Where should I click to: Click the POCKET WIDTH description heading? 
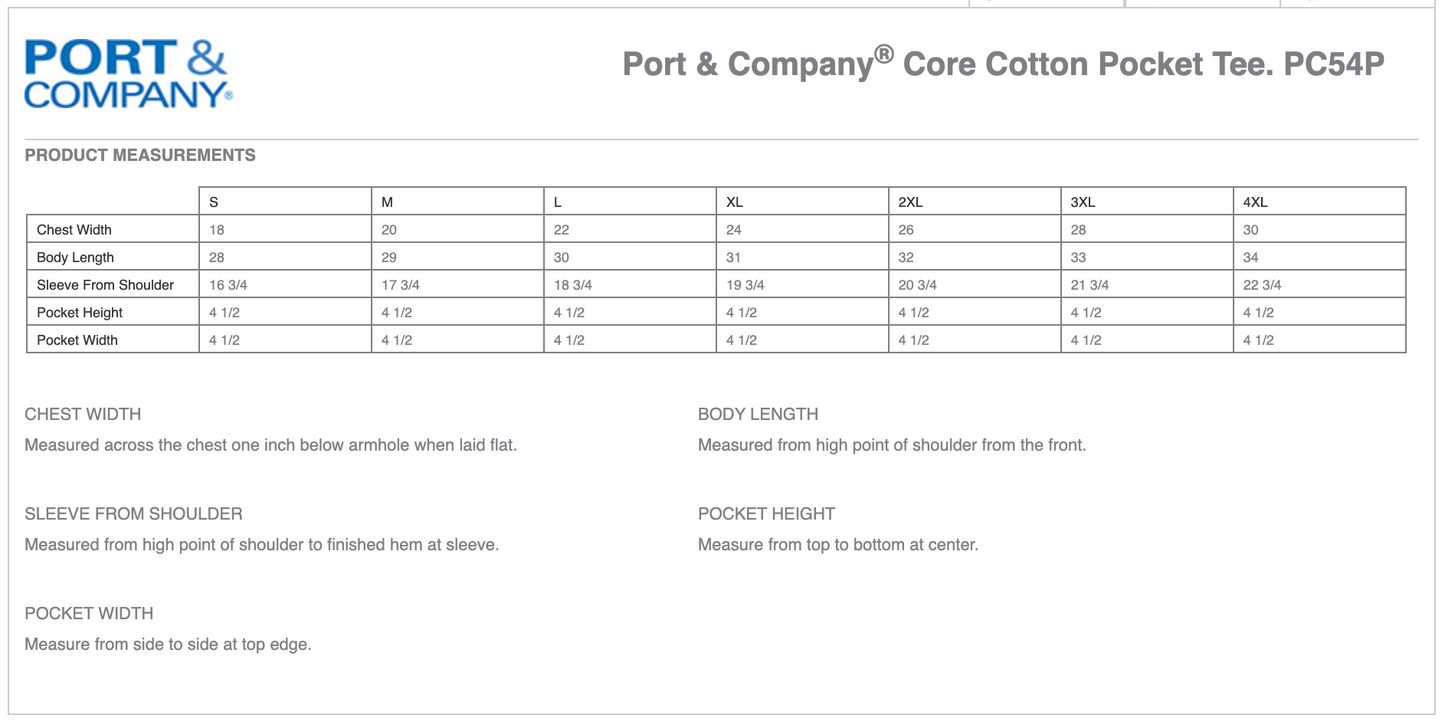(x=89, y=613)
